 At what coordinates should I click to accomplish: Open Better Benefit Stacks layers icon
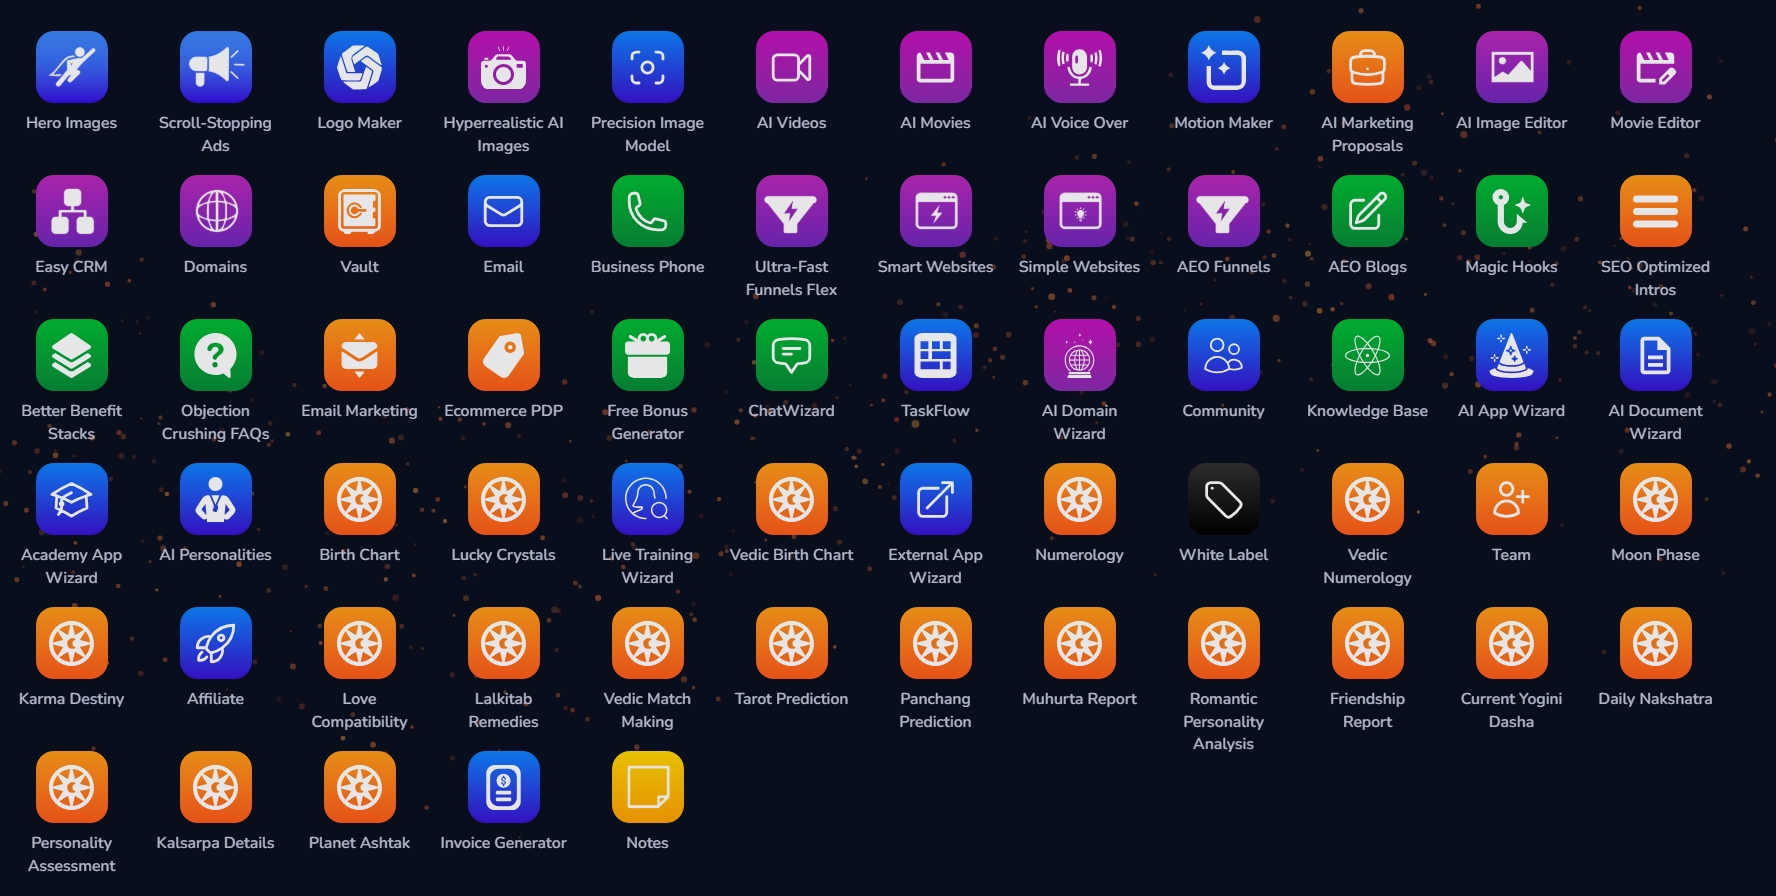pos(72,355)
